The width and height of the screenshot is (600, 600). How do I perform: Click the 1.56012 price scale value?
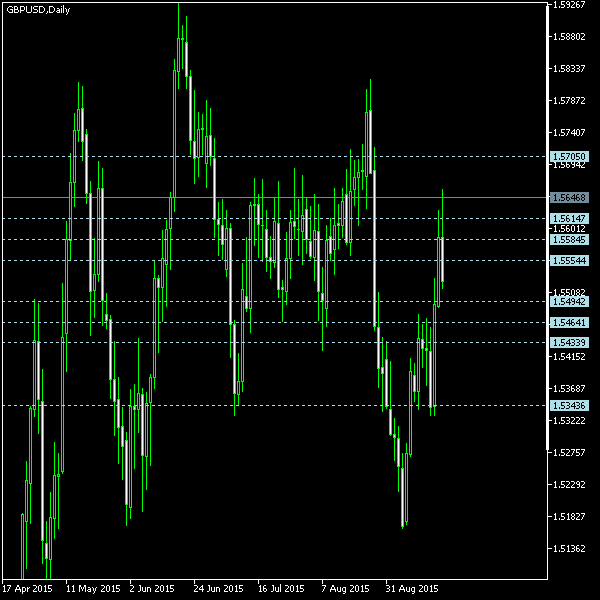pos(569,229)
